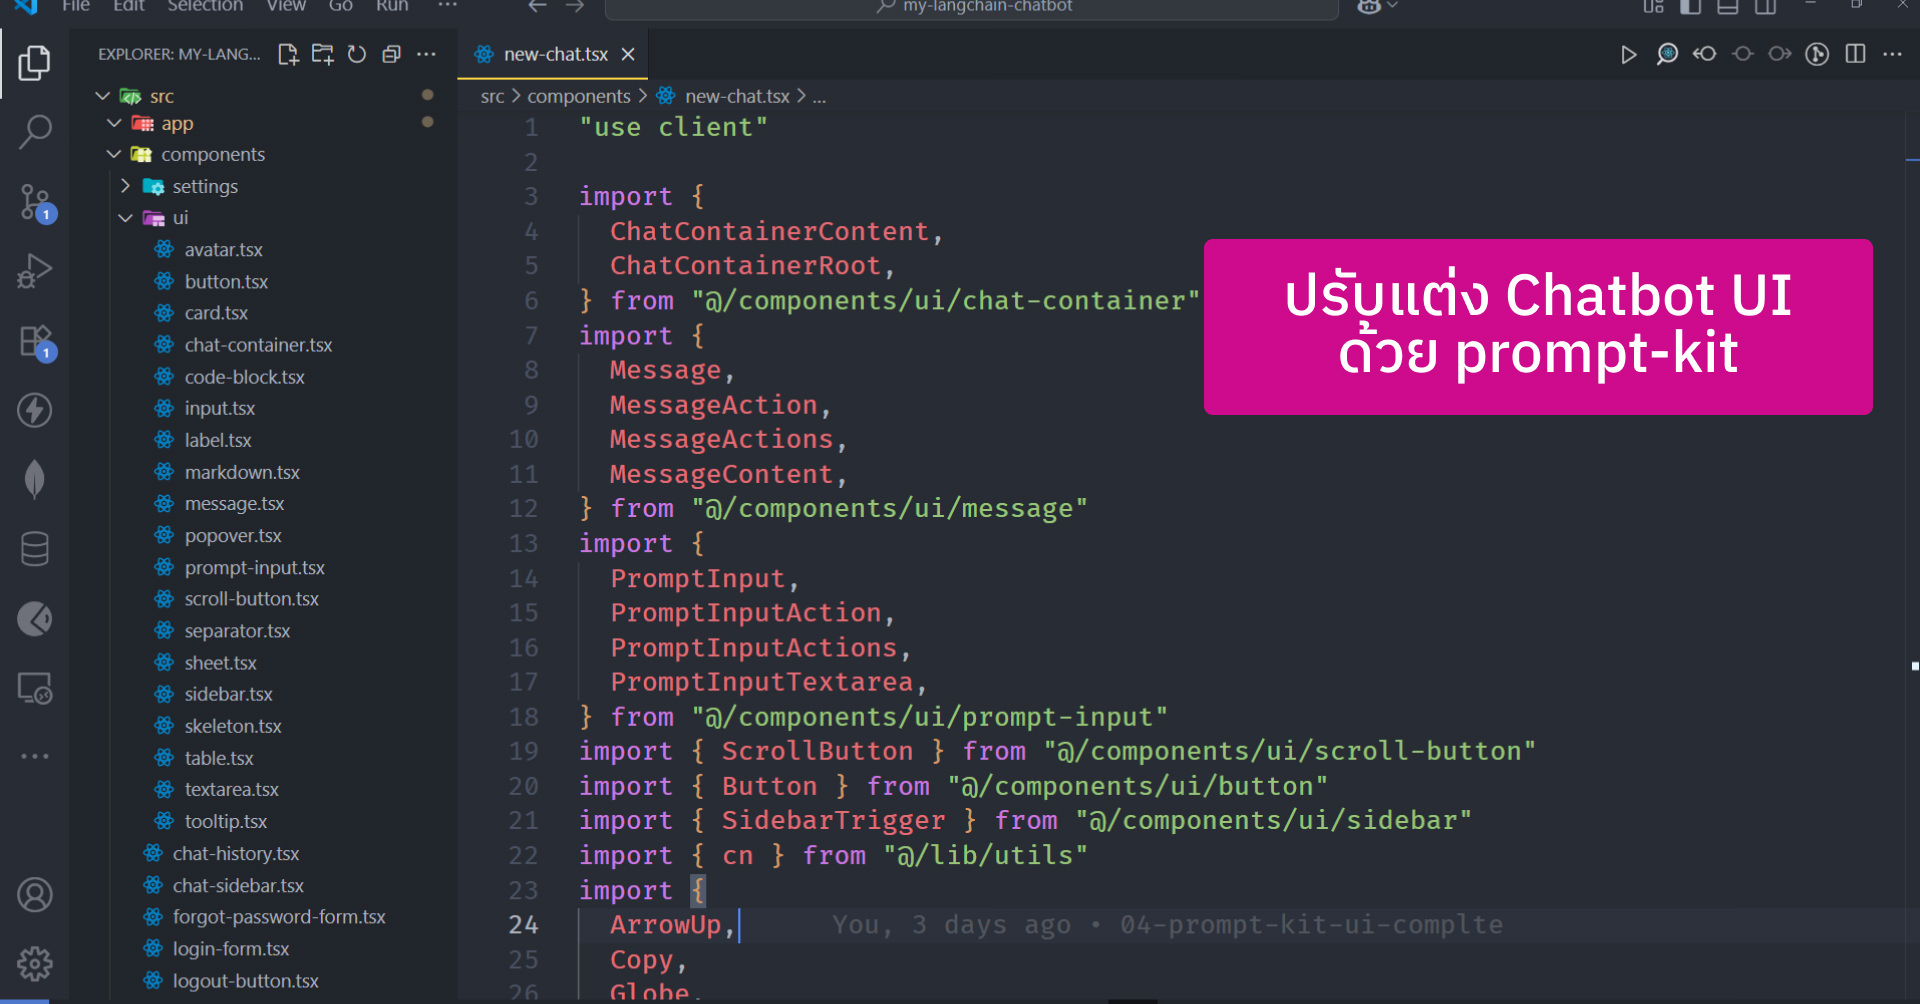Collapse the components folder
The width and height of the screenshot is (1920, 1004).
(114, 154)
